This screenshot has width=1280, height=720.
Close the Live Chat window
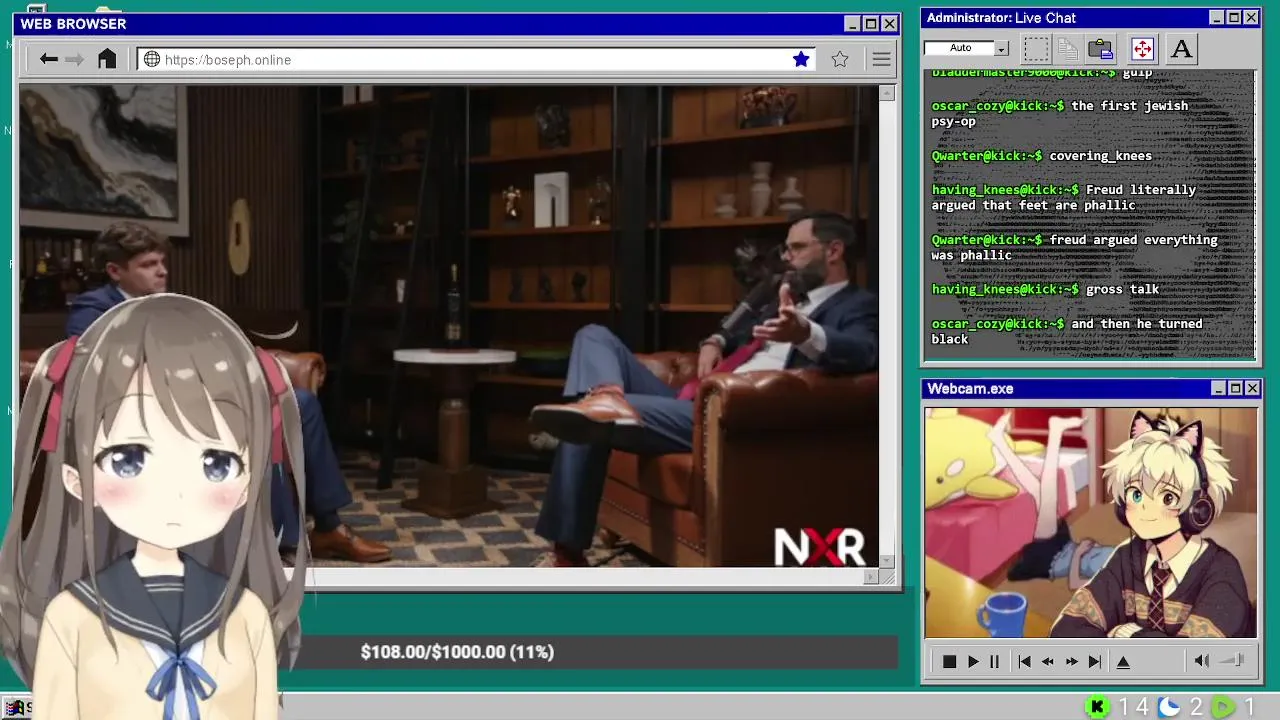coord(1251,18)
